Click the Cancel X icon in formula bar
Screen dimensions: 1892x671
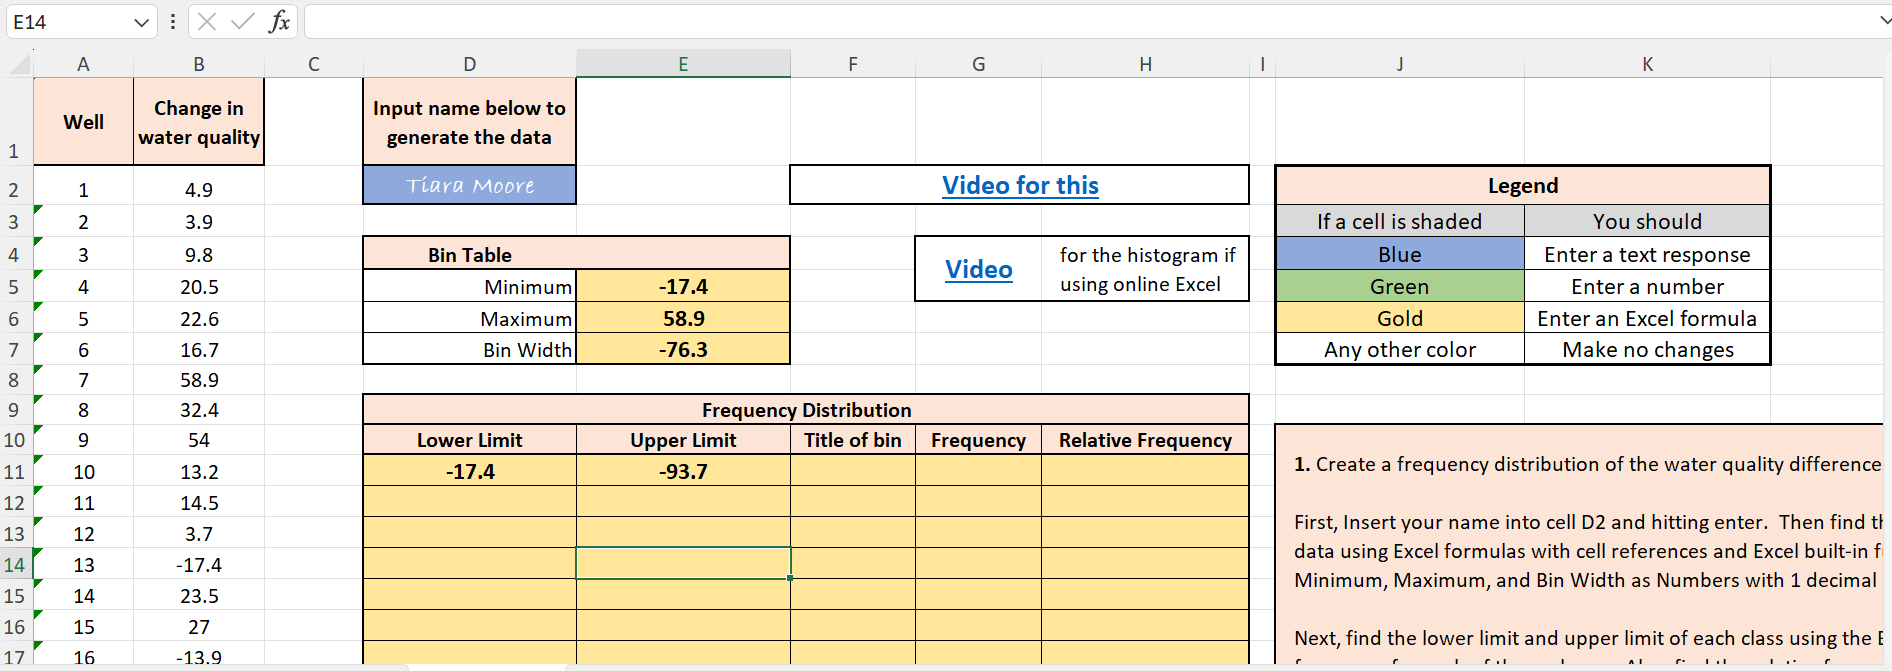tap(207, 21)
